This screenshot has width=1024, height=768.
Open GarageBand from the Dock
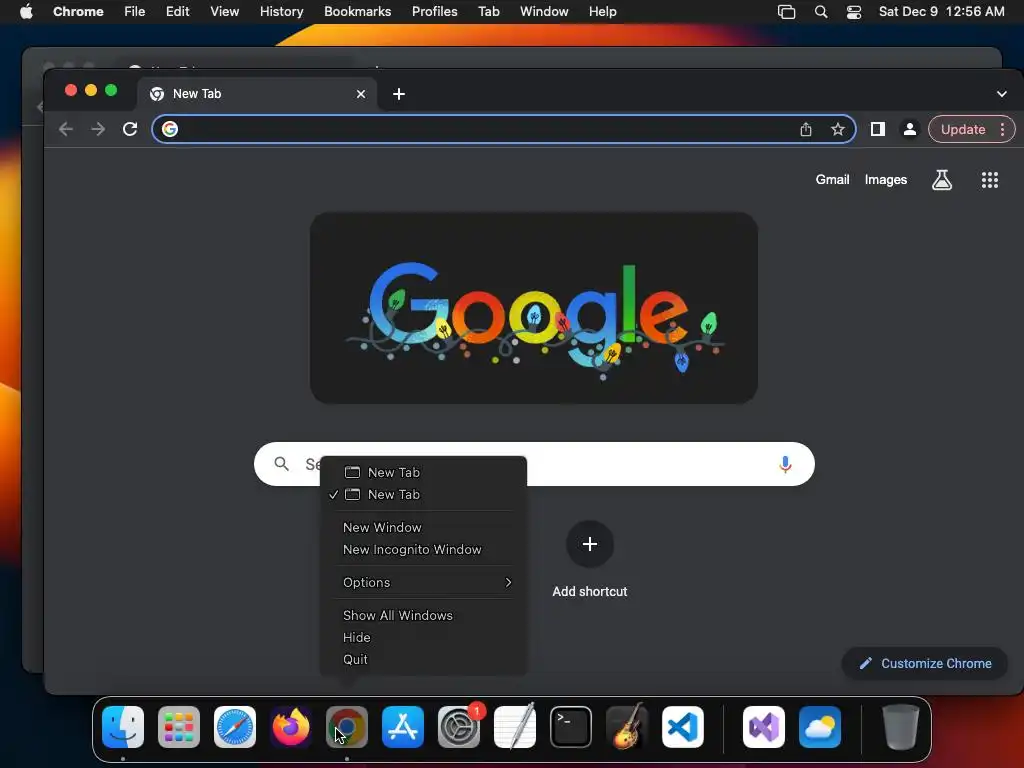click(627, 727)
